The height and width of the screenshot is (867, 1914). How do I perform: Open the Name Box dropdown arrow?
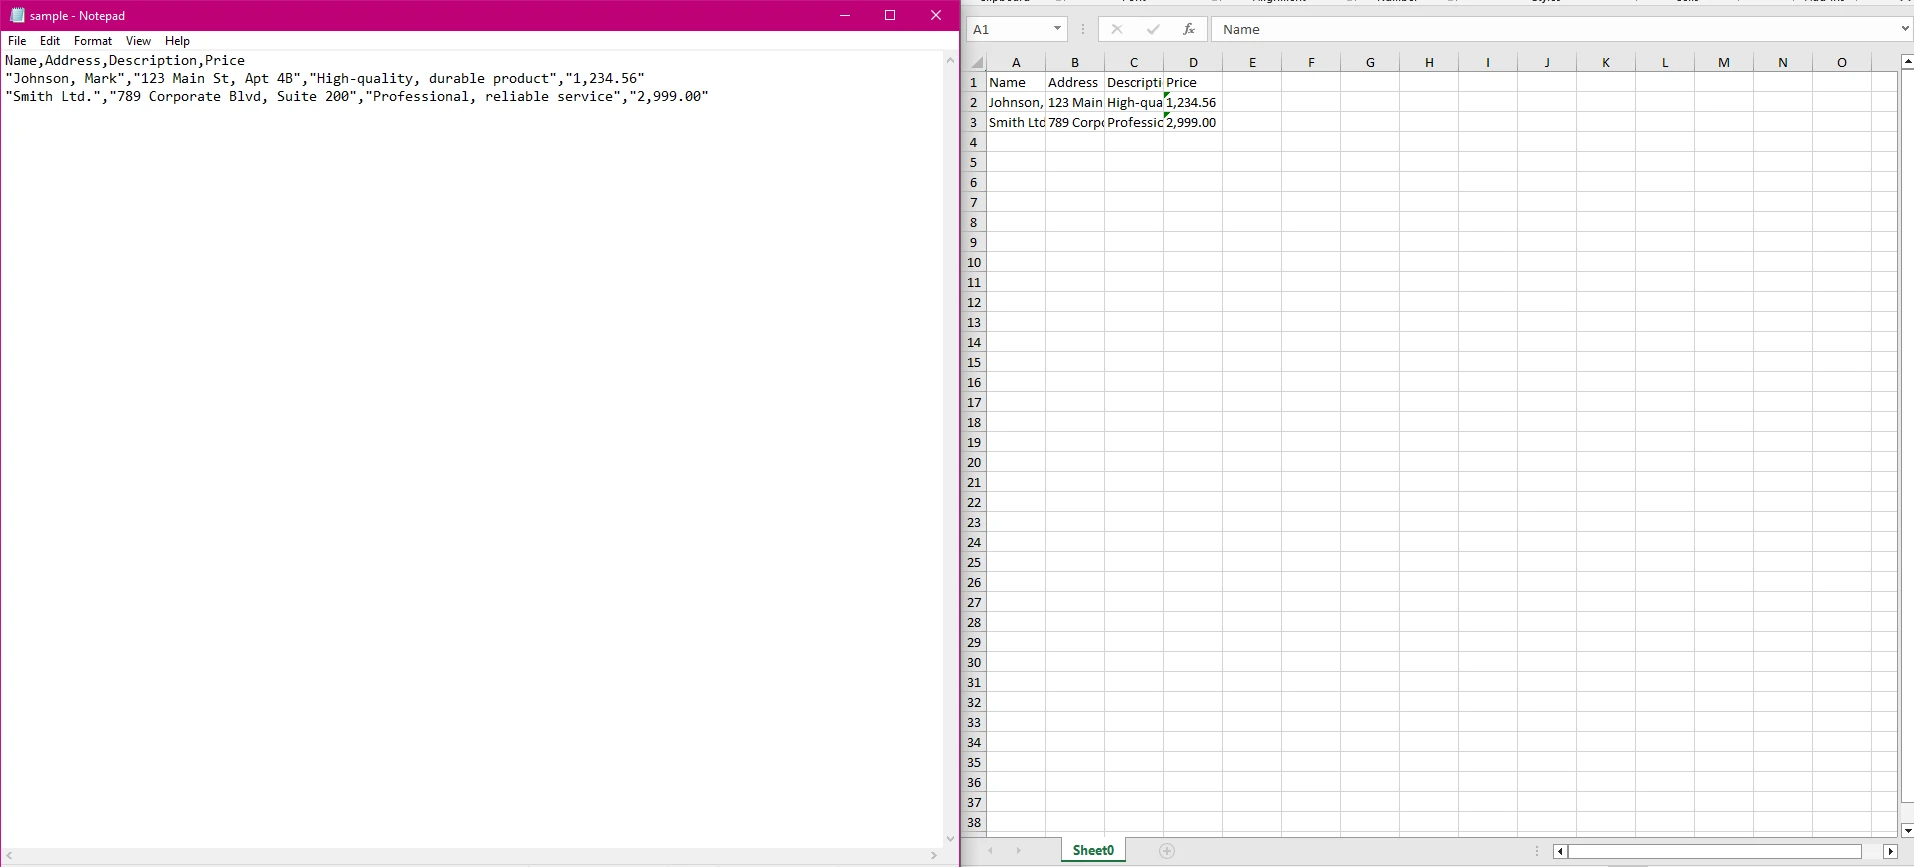[1057, 29]
